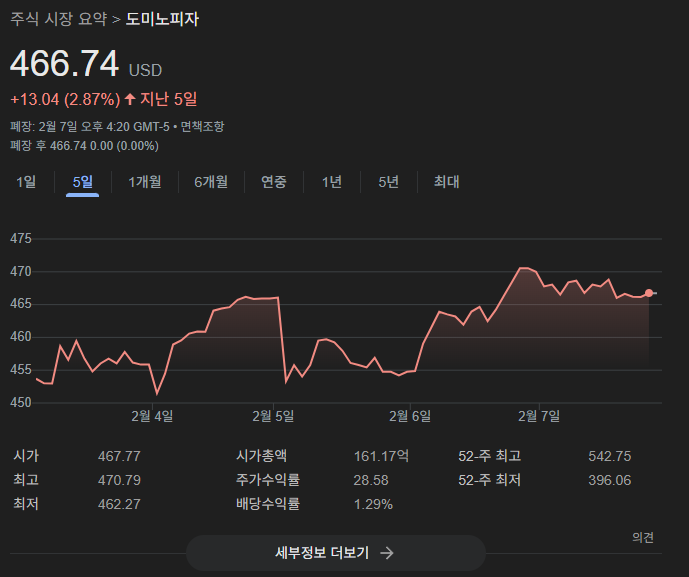Screen dimensions: 689x577
Task: Click the 폐장 후 466.74 after-hours text
Action: (84, 146)
